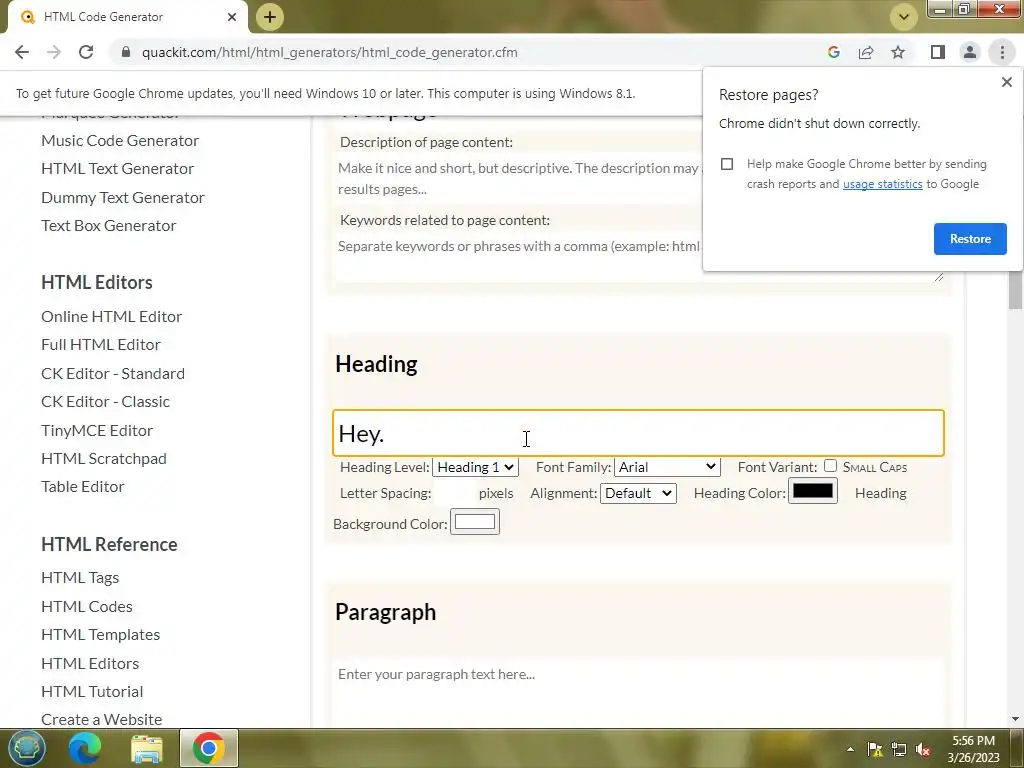Screen dimensions: 1024x768
Task: Go back using the browser back arrow
Action: click(x=22, y=52)
